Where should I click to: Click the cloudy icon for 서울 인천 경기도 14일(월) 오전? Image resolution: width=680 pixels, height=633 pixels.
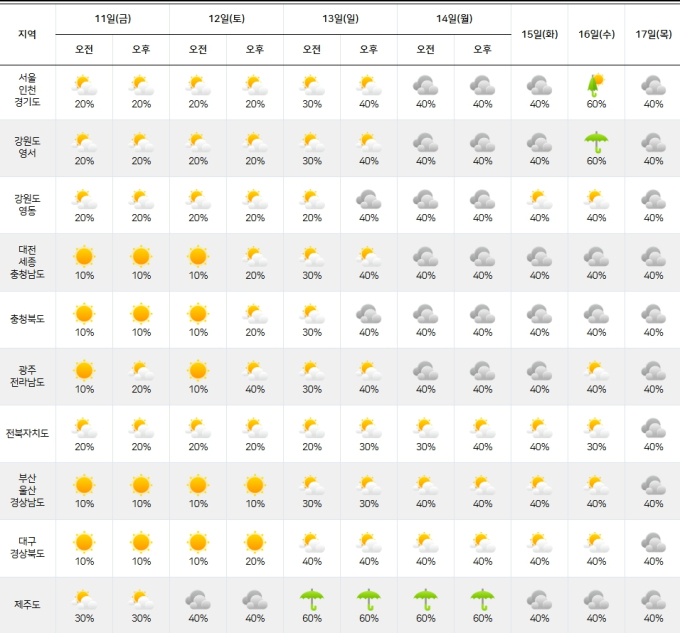pos(425,85)
